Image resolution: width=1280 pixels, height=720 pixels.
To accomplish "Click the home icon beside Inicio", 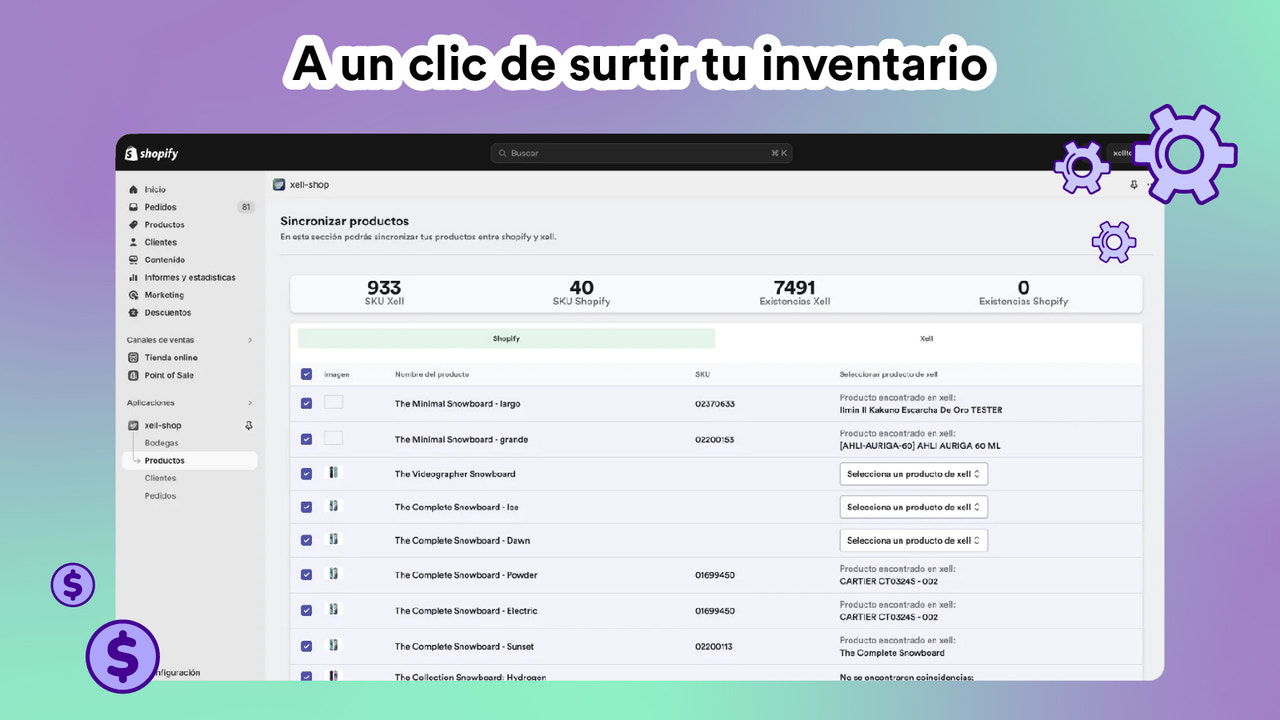I will click(133, 189).
